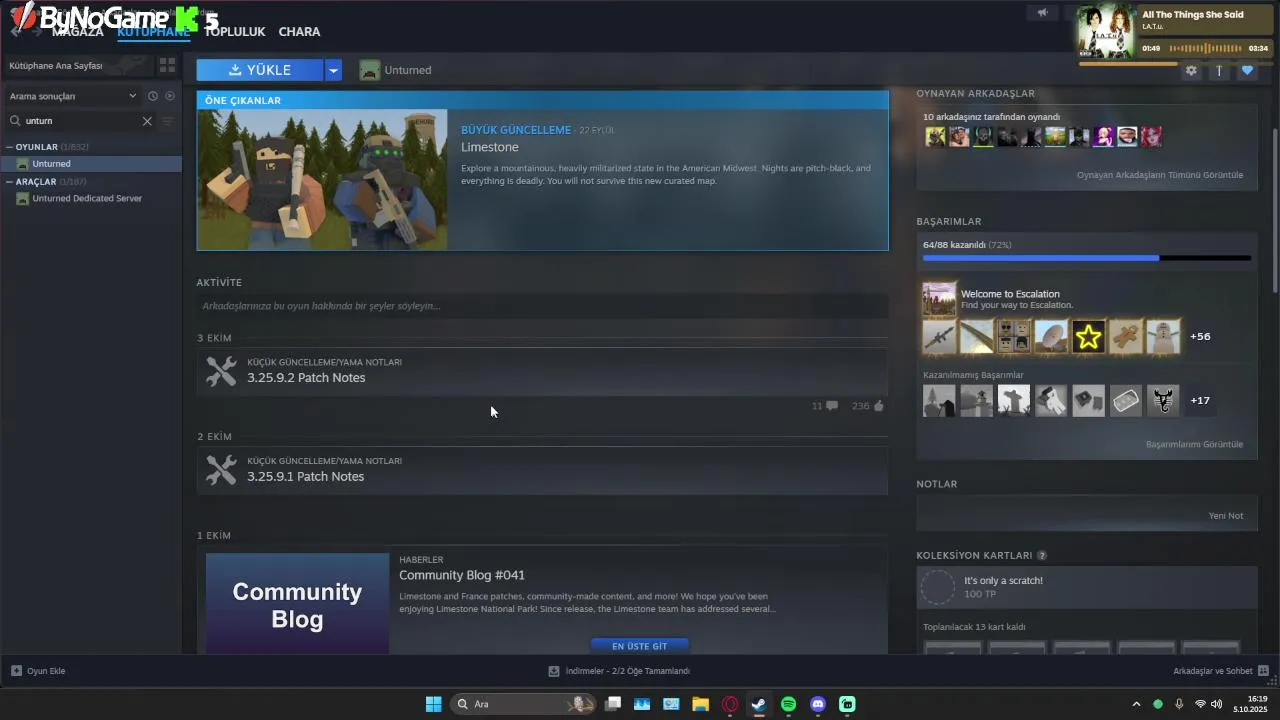
Task: Open Community Blog #041 news title
Action: pyautogui.click(x=462, y=575)
